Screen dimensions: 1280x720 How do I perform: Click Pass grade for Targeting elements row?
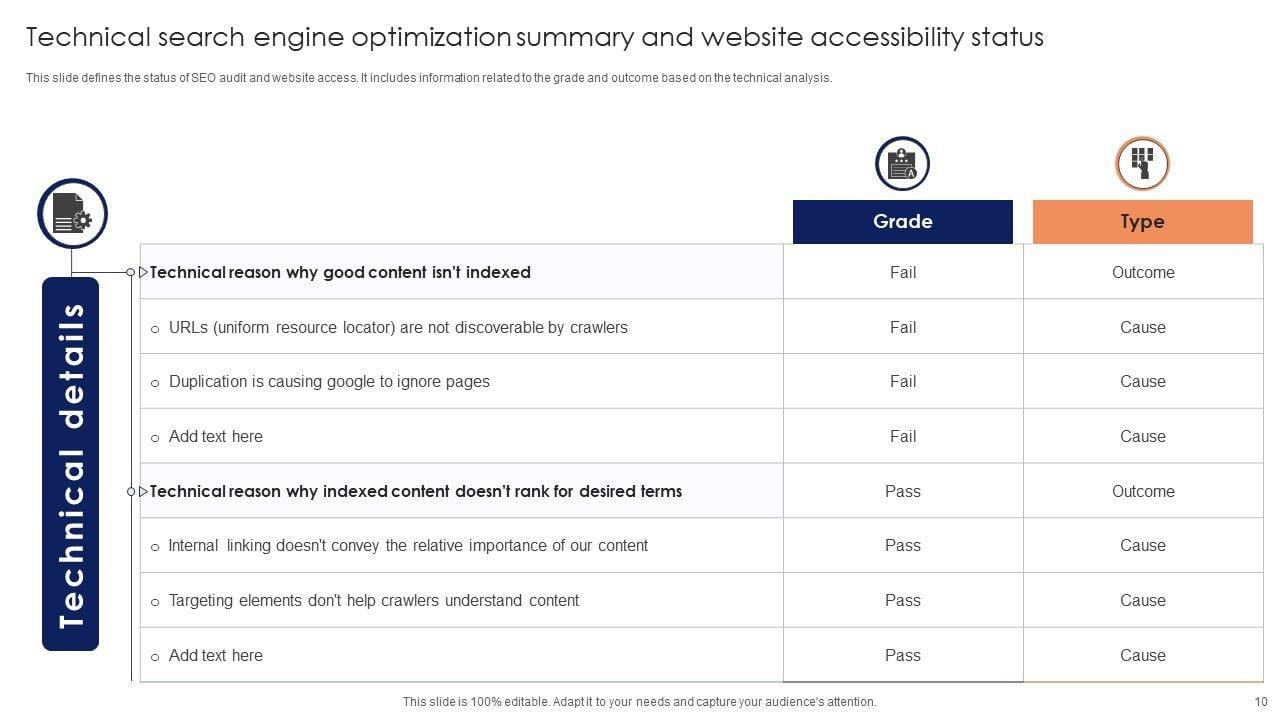pos(902,600)
